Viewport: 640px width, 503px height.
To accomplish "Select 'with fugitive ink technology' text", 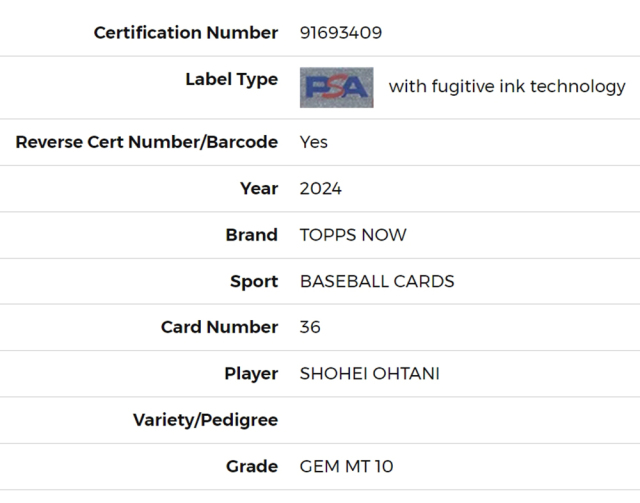I will pos(507,87).
